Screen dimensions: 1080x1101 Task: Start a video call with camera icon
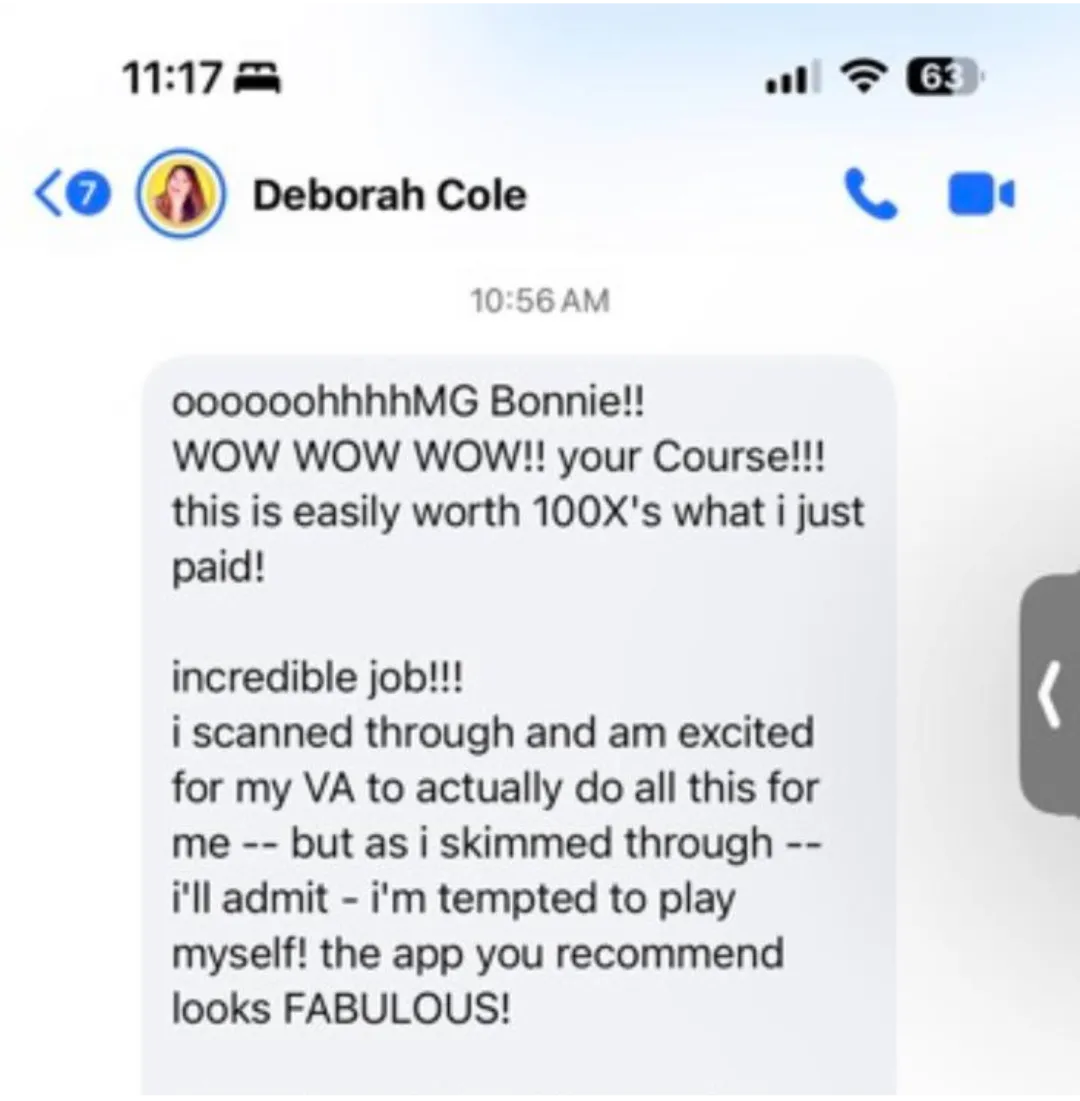tap(981, 194)
